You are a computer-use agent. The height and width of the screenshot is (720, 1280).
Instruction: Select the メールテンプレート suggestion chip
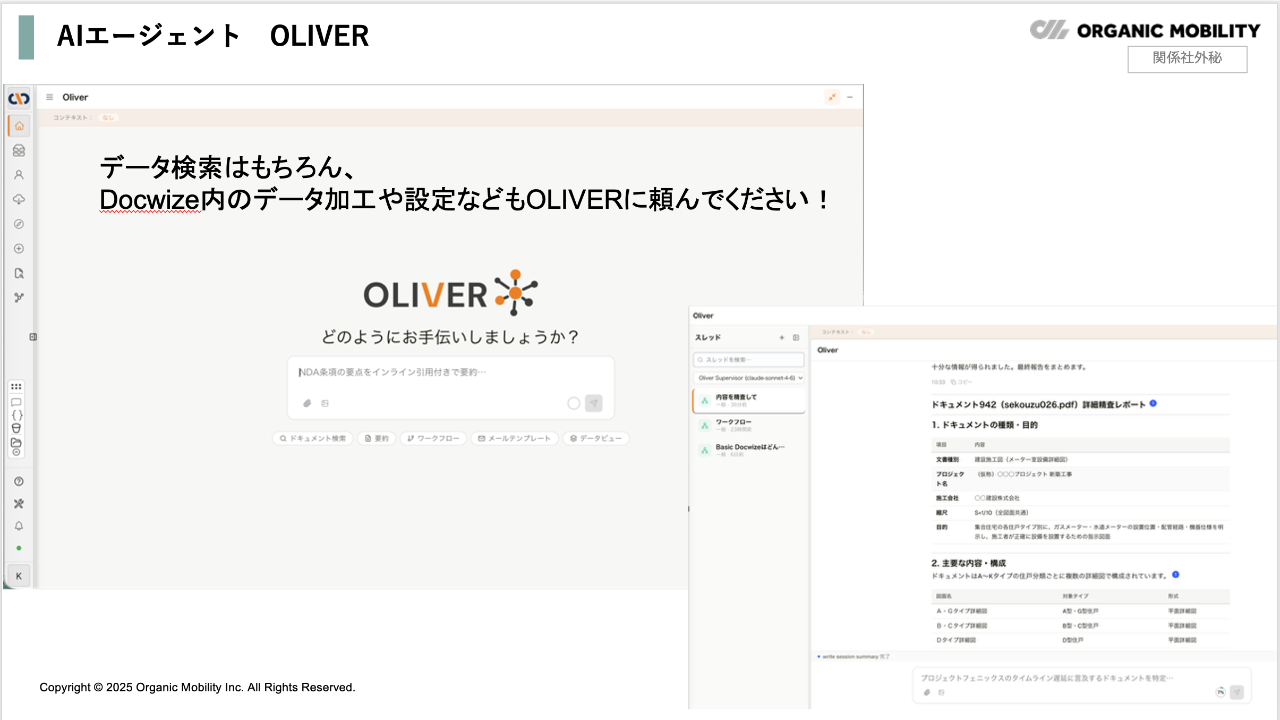click(x=514, y=438)
